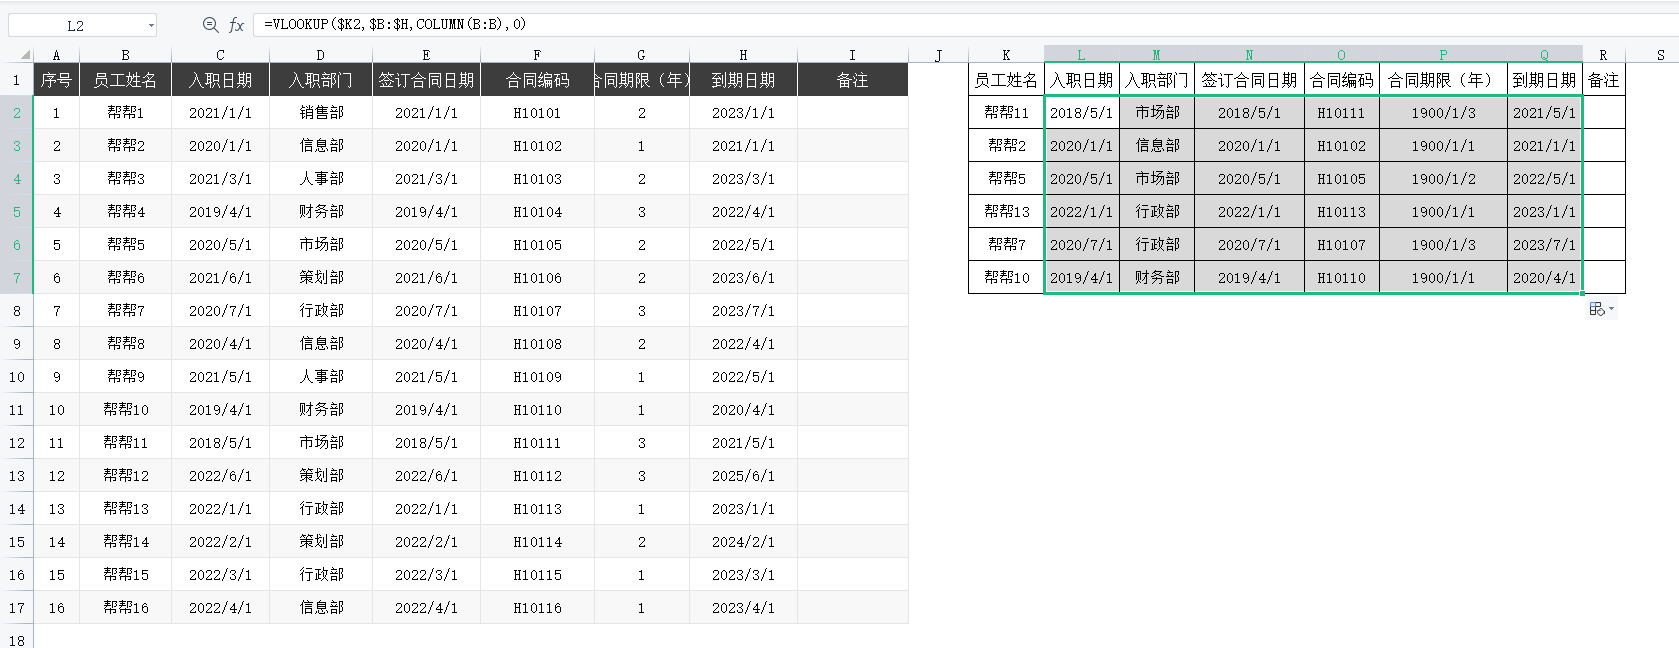The width and height of the screenshot is (1679, 648).
Task: Click the 到期日期 cell showing 2025/6/1
Action: [743, 476]
